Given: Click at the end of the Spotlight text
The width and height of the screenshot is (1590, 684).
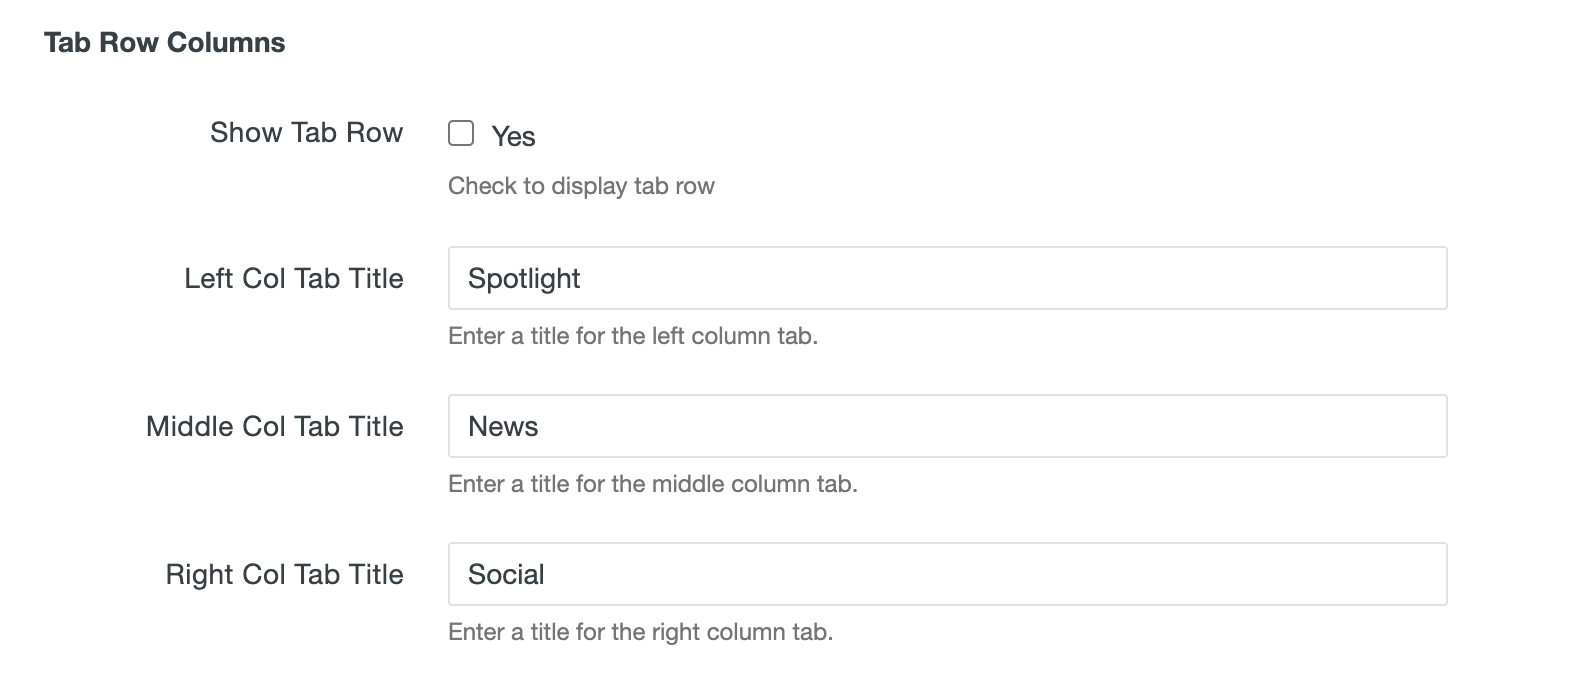Looking at the screenshot, I should click(582, 278).
